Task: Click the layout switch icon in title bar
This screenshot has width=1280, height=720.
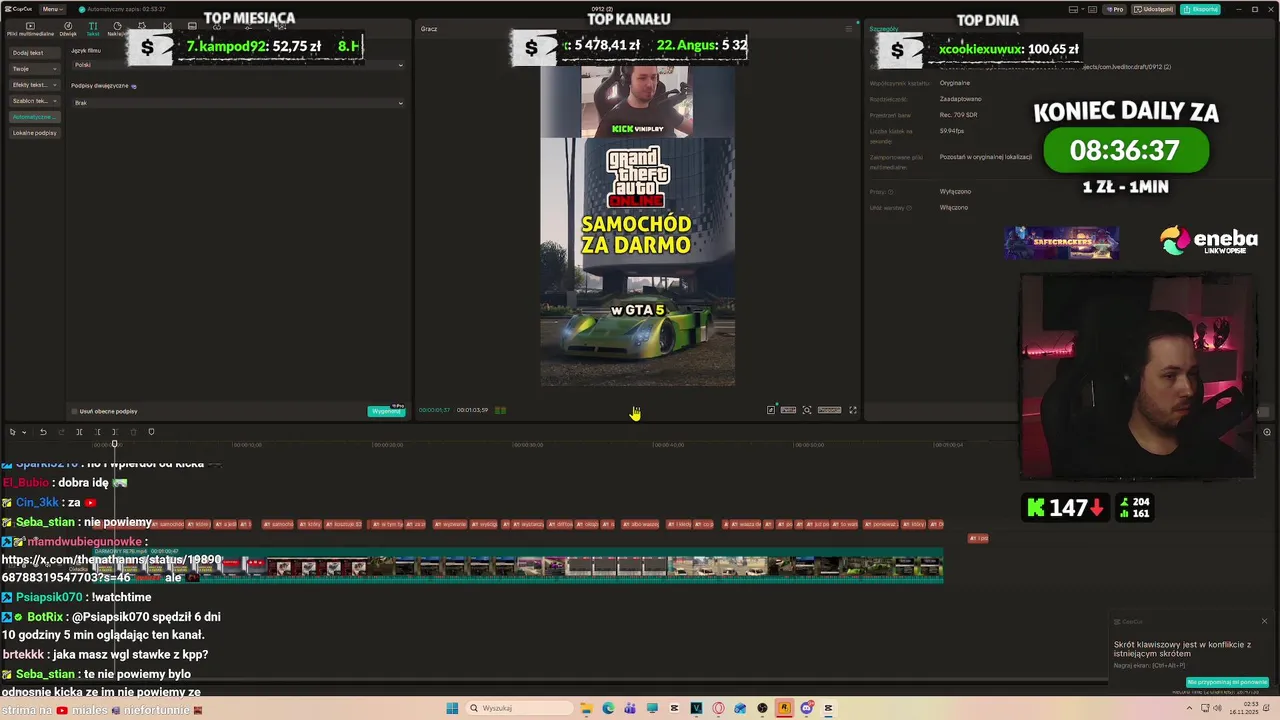Action: click(1075, 9)
